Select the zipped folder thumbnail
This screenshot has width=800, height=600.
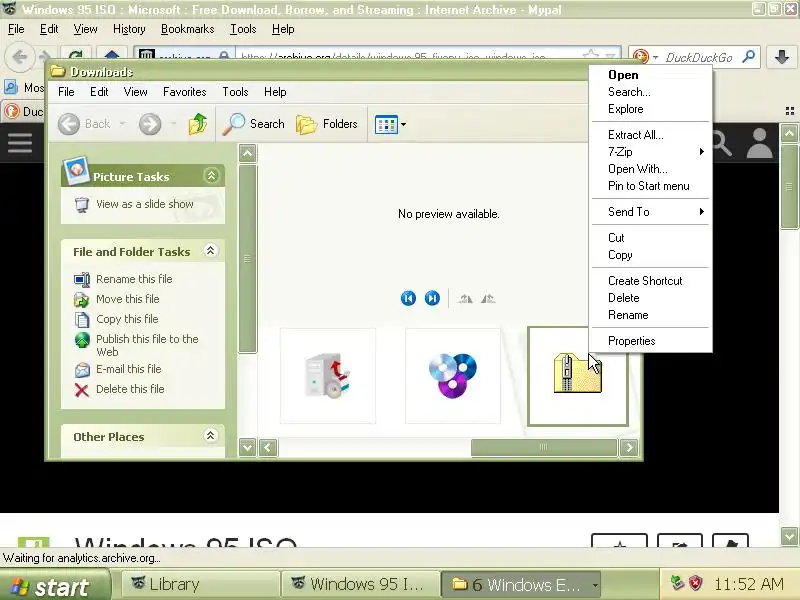578,376
